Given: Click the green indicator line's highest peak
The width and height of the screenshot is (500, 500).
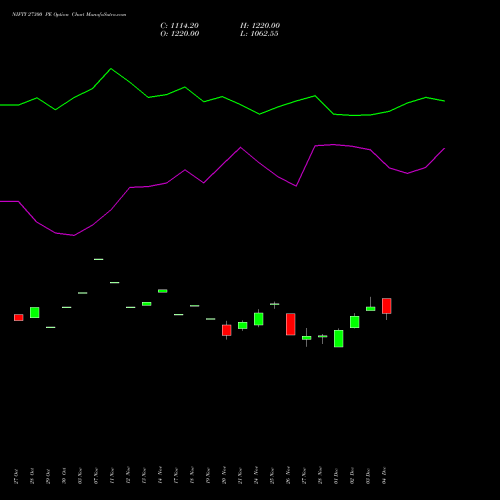Looking at the screenshot, I should (x=111, y=69).
